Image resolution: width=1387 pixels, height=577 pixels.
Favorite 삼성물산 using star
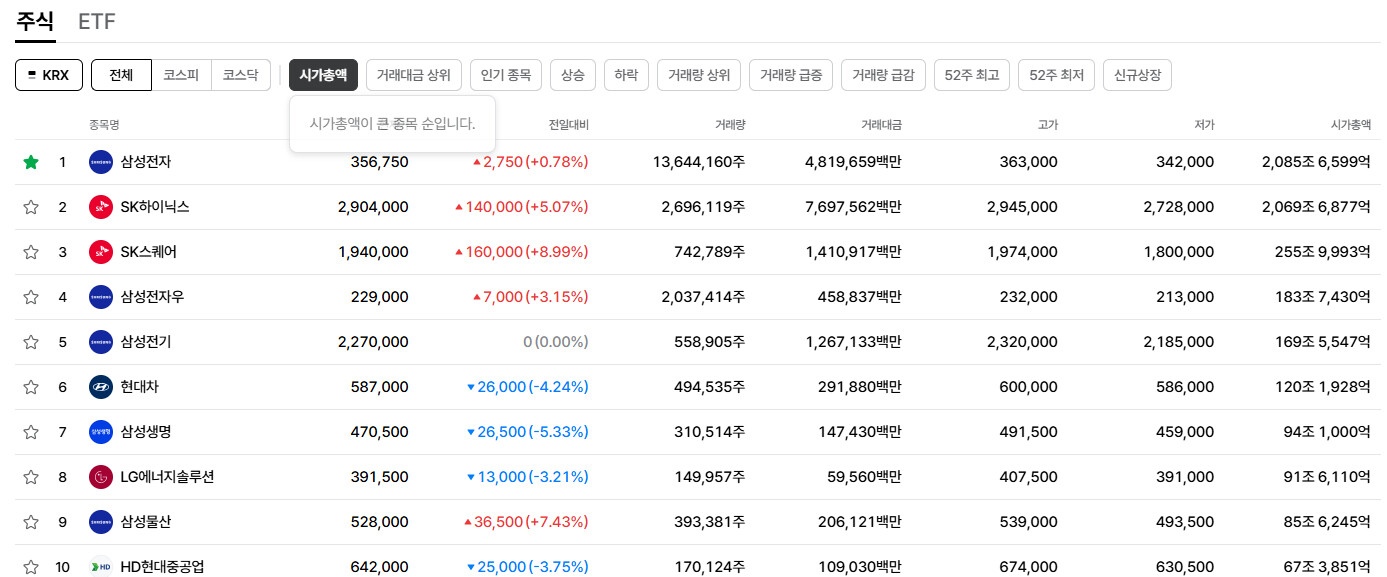pos(31,522)
